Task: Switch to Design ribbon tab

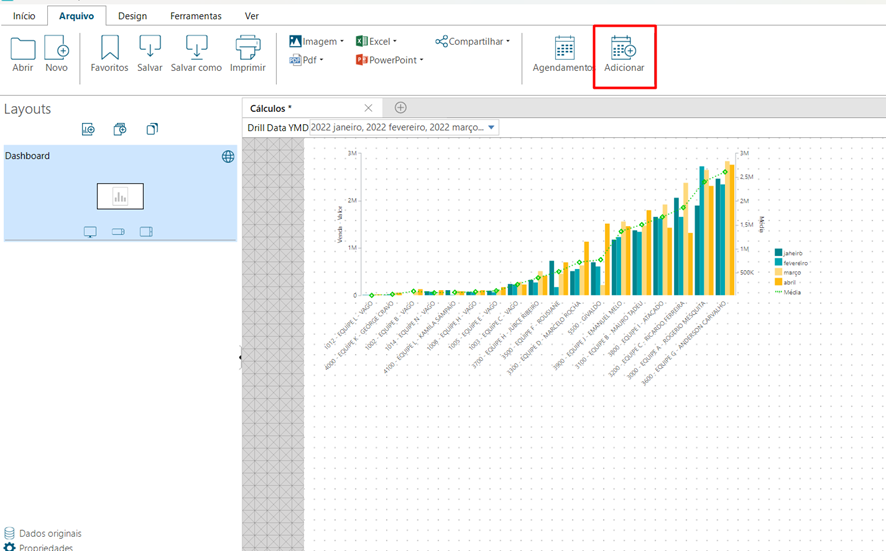Action: [132, 16]
